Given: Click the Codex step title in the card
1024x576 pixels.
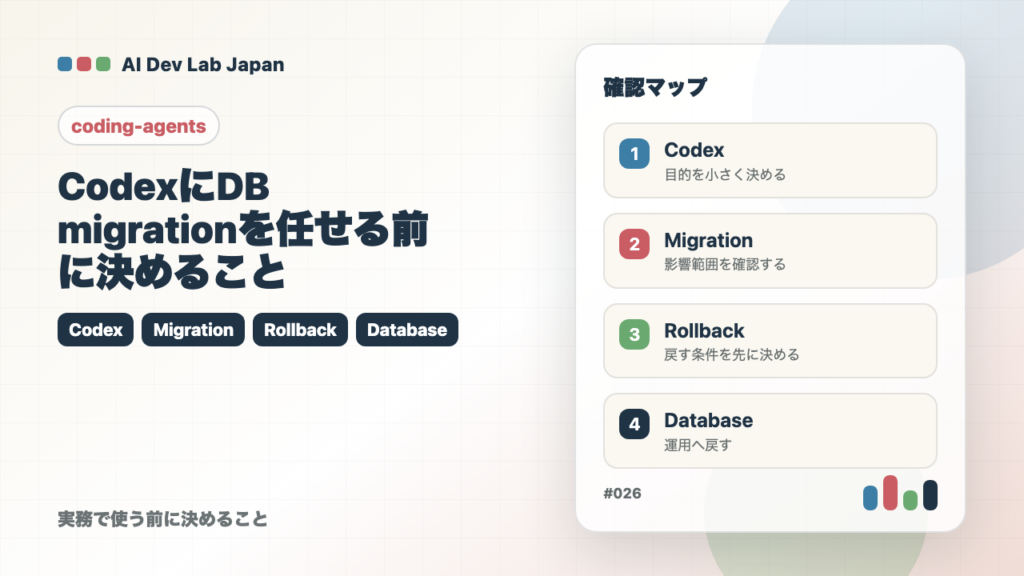Looking at the screenshot, I should point(694,150).
